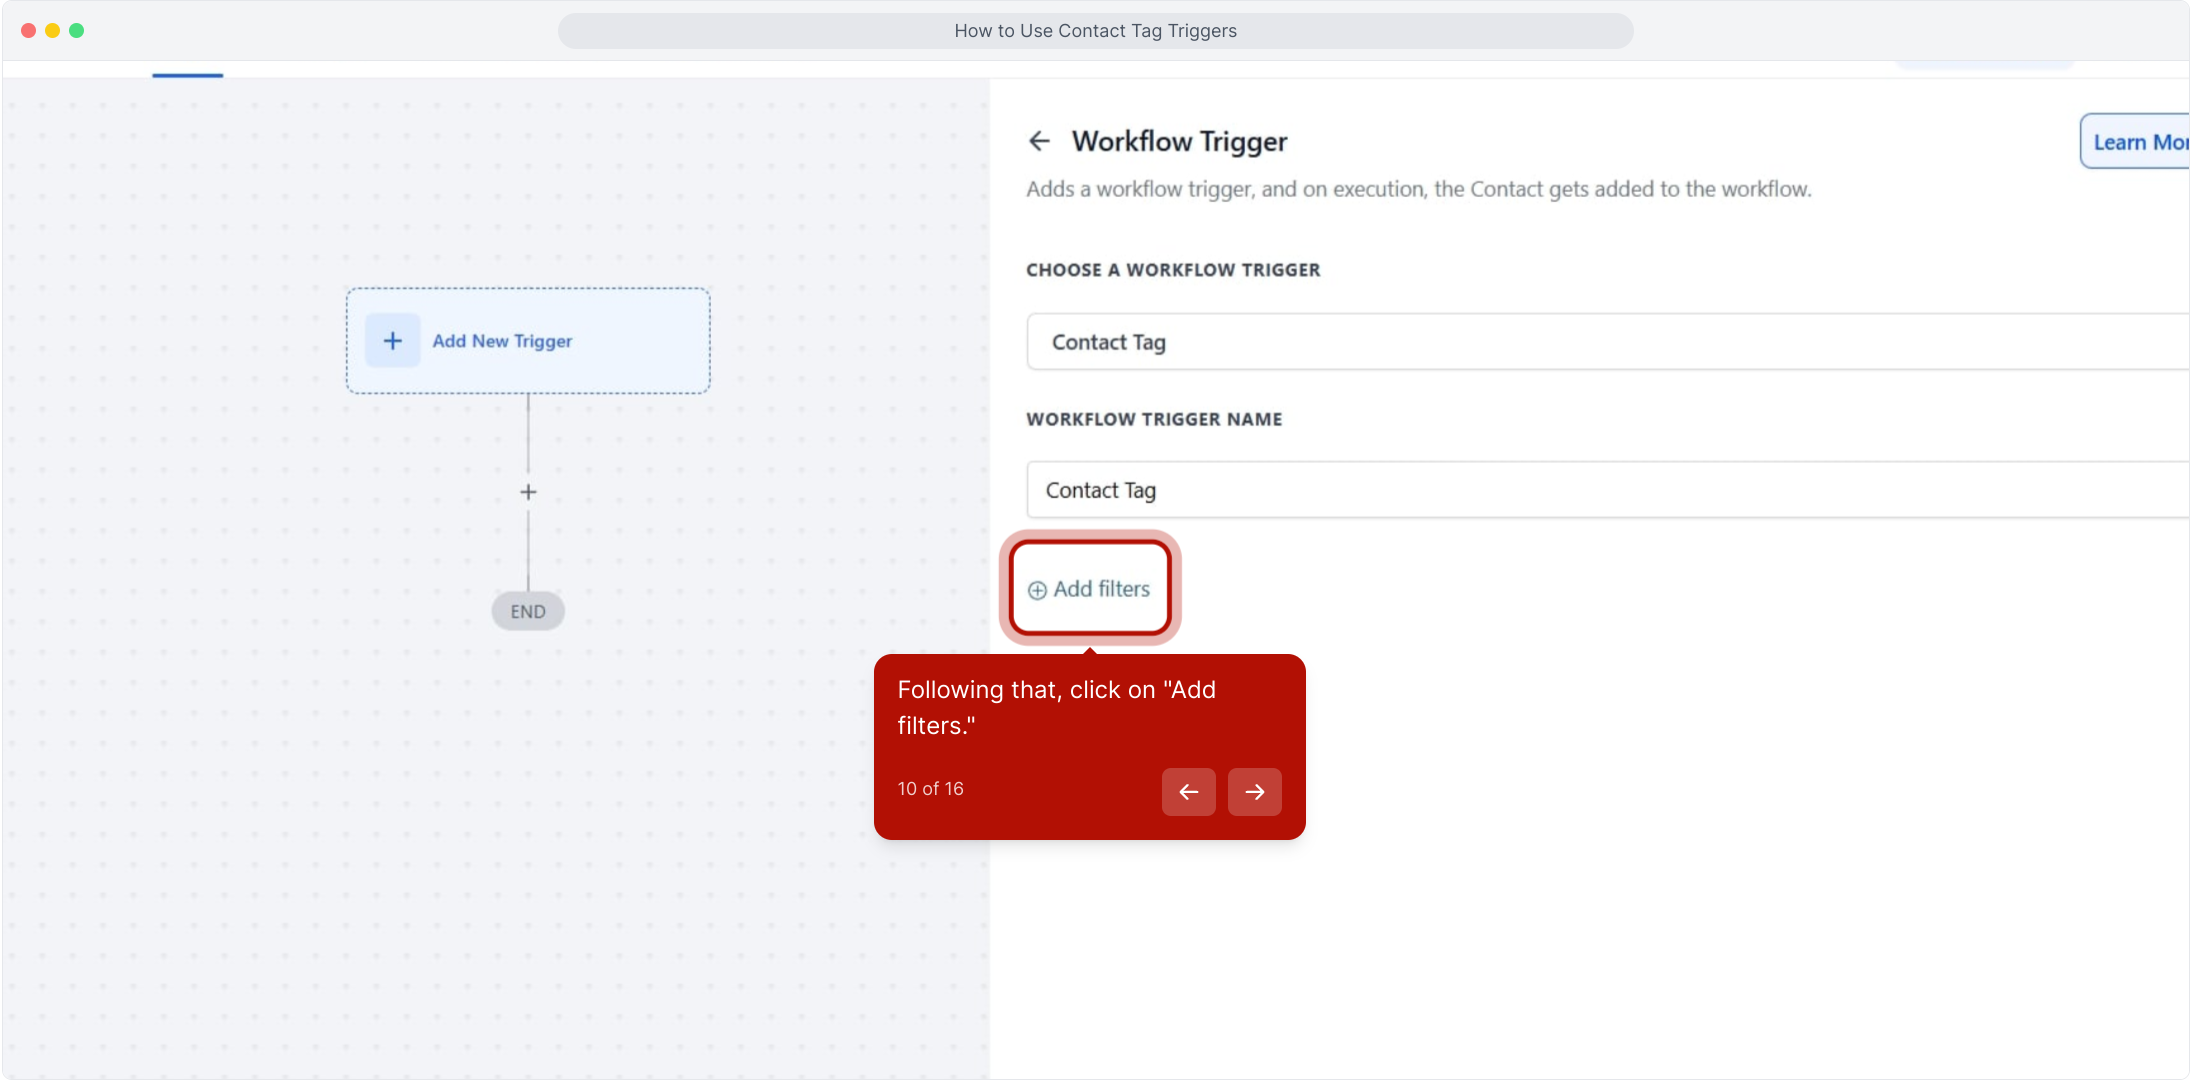Click the 10 of 16 step counter
The height and width of the screenshot is (1080, 2192).
pyautogui.click(x=930, y=789)
